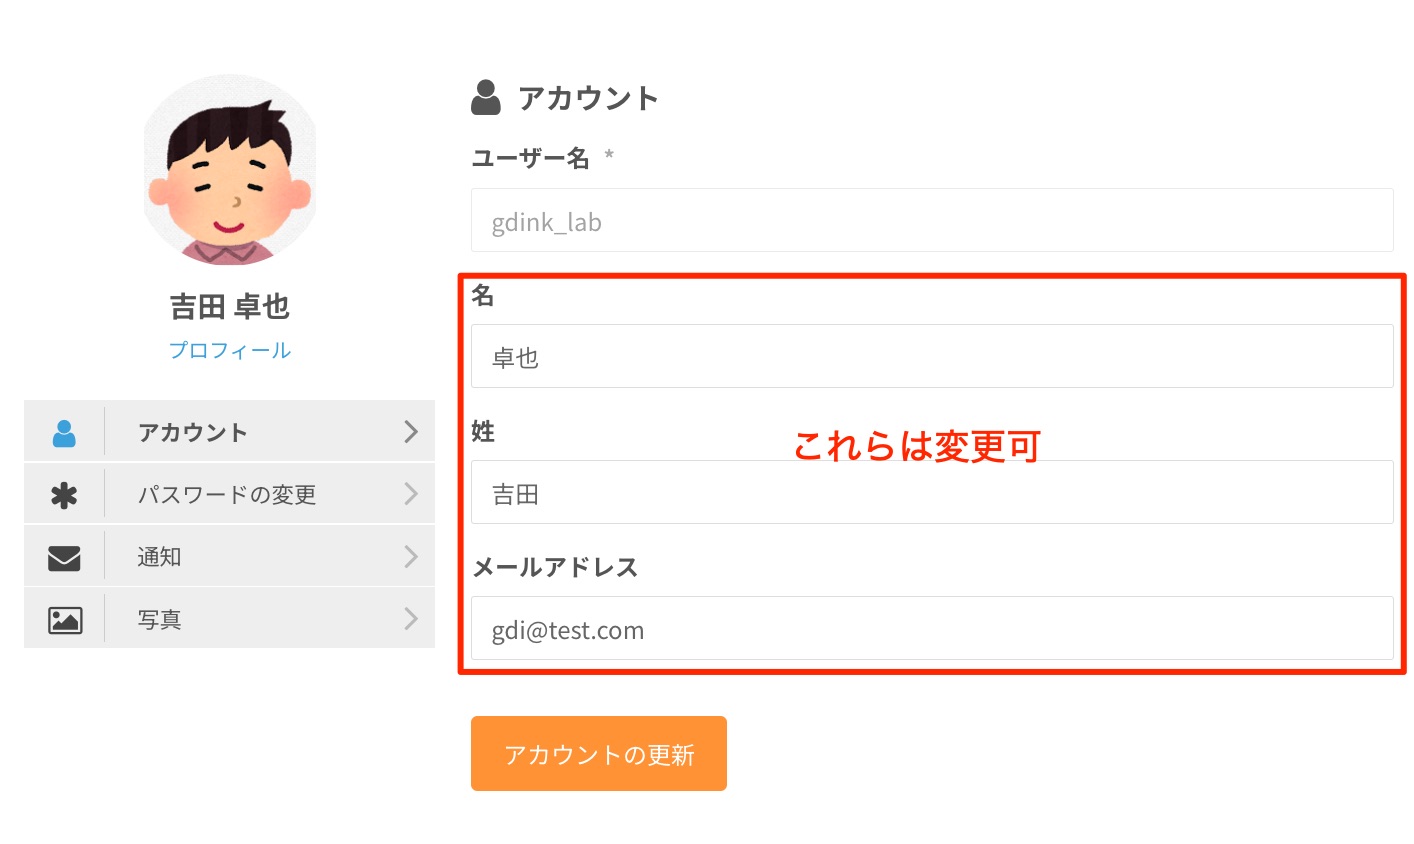
Task: Click the envelope icon for 通知
Action: [x=64, y=558]
